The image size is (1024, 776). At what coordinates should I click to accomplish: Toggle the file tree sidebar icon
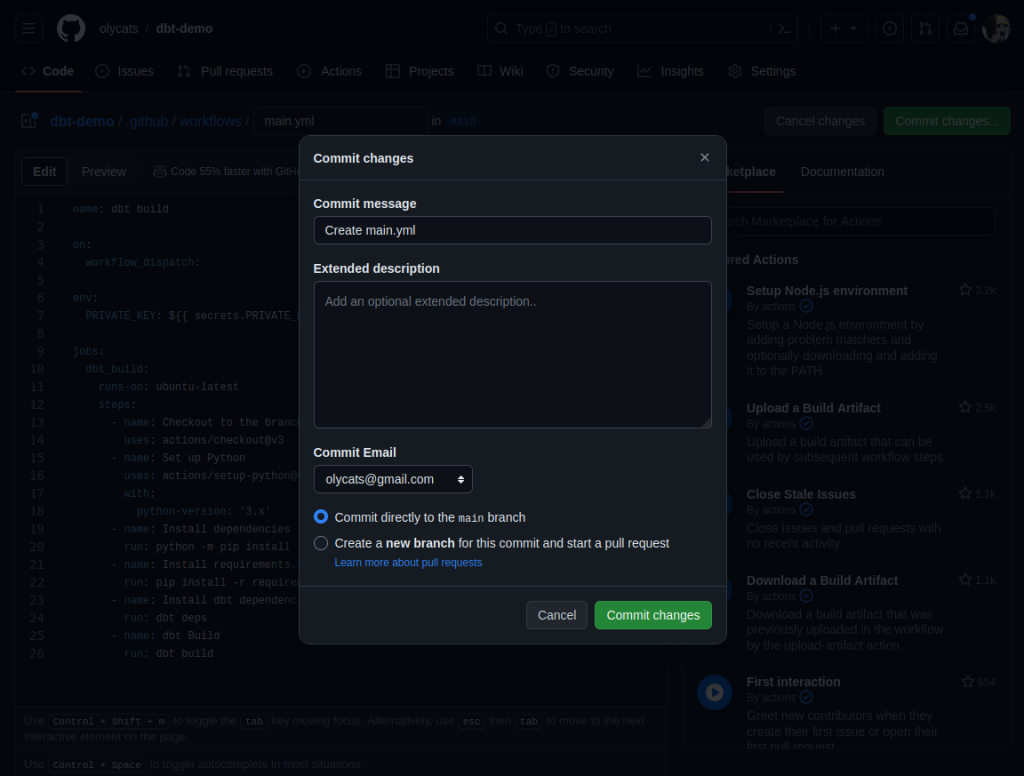coord(29,121)
